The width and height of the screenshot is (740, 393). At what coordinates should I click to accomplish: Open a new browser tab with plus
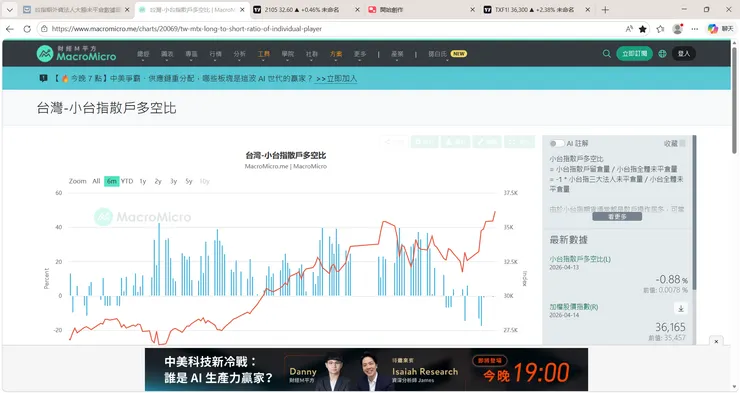tap(605, 9)
